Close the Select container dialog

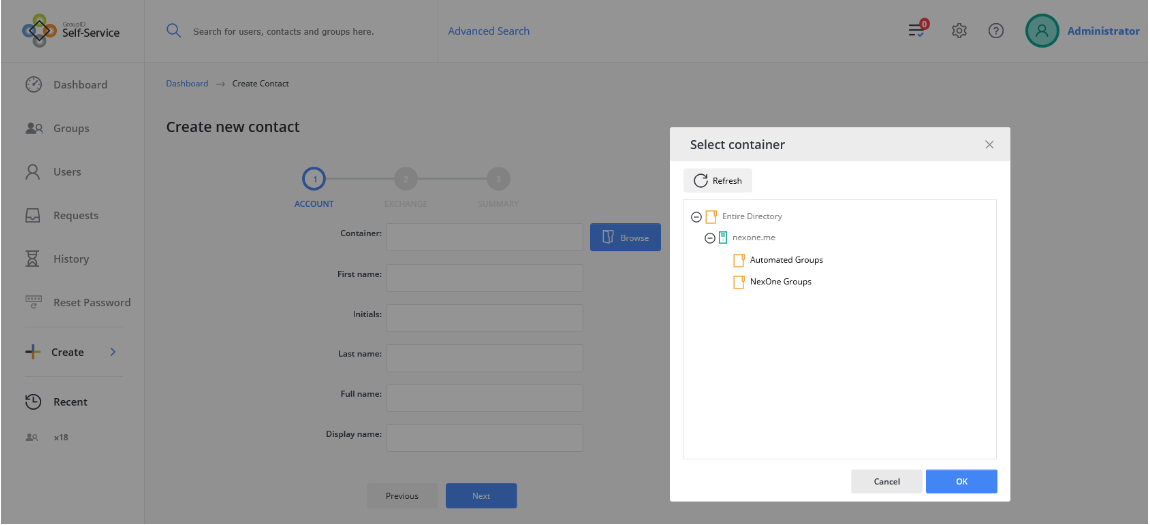[x=989, y=144]
